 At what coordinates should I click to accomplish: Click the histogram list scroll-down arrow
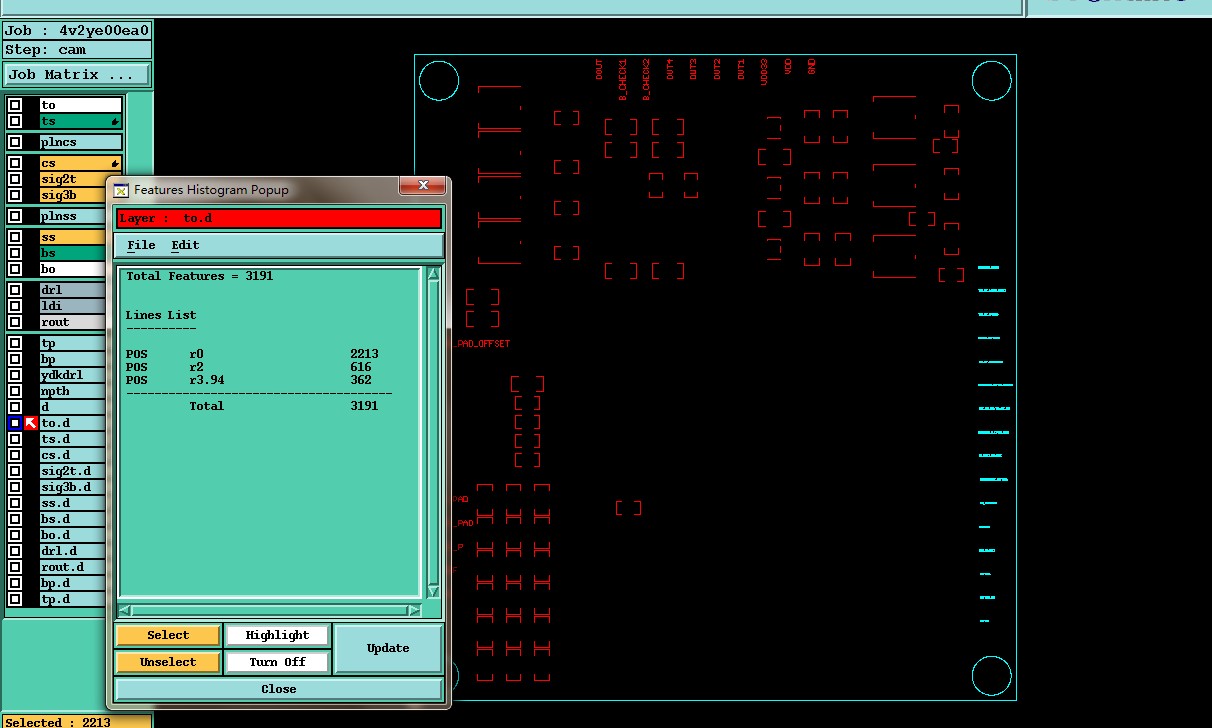pos(434,592)
